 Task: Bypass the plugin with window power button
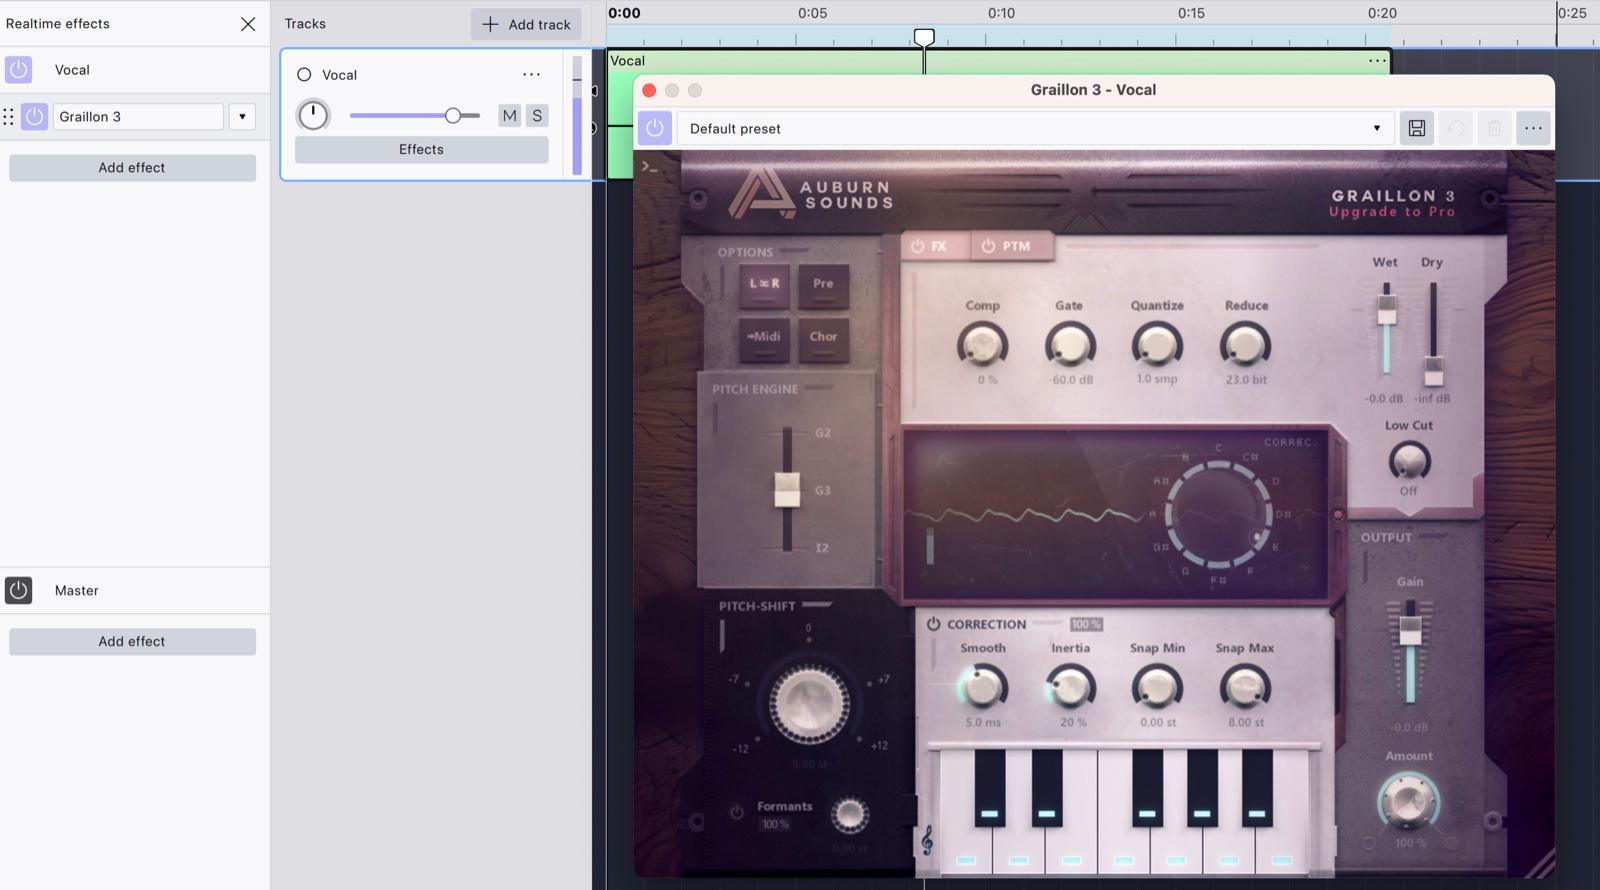click(x=654, y=128)
